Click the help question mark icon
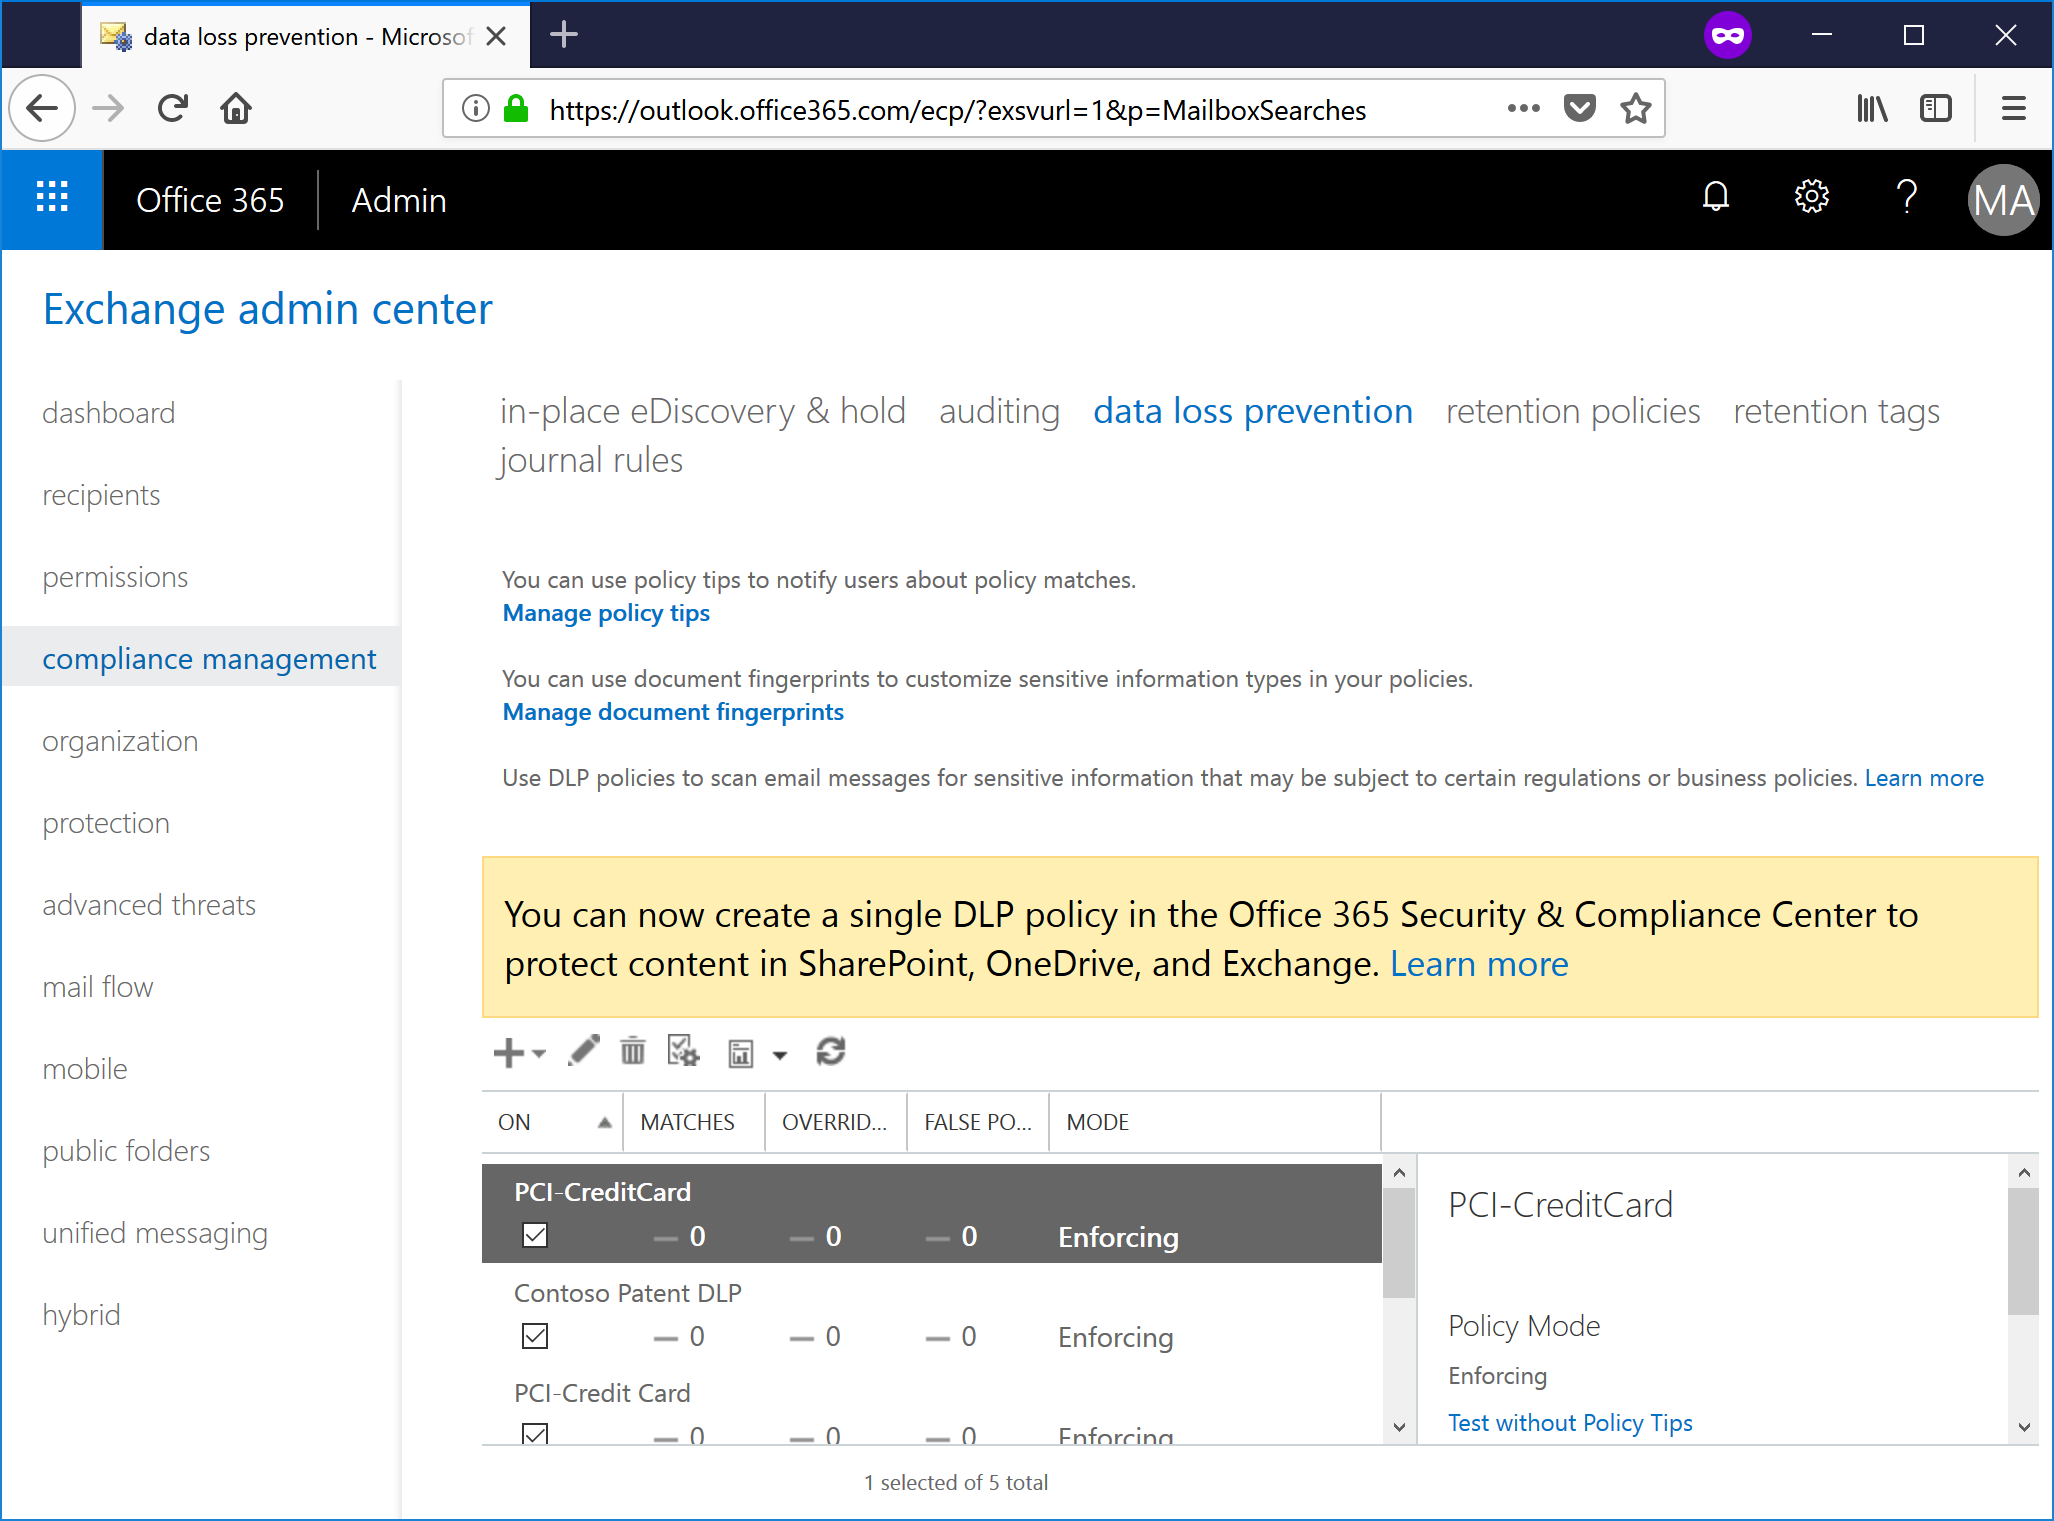This screenshot has height=1521, width=2054. pos(1906,198)
